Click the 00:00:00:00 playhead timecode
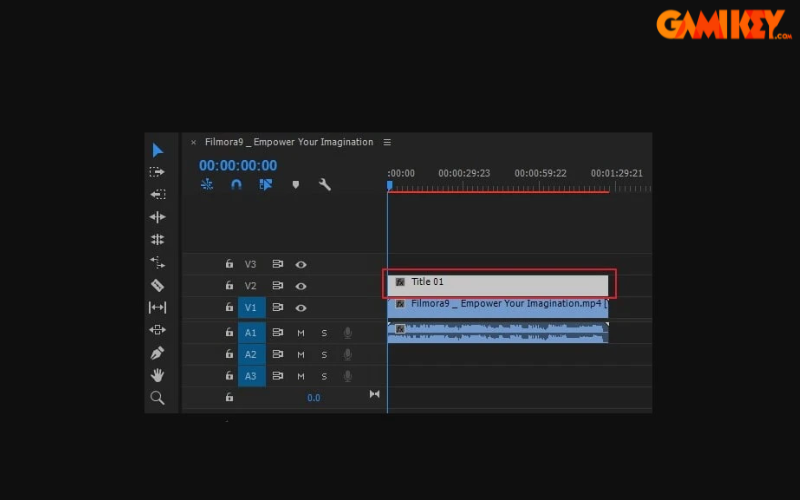Viewport: 800px width, 500px height. (x=238, y=165)
